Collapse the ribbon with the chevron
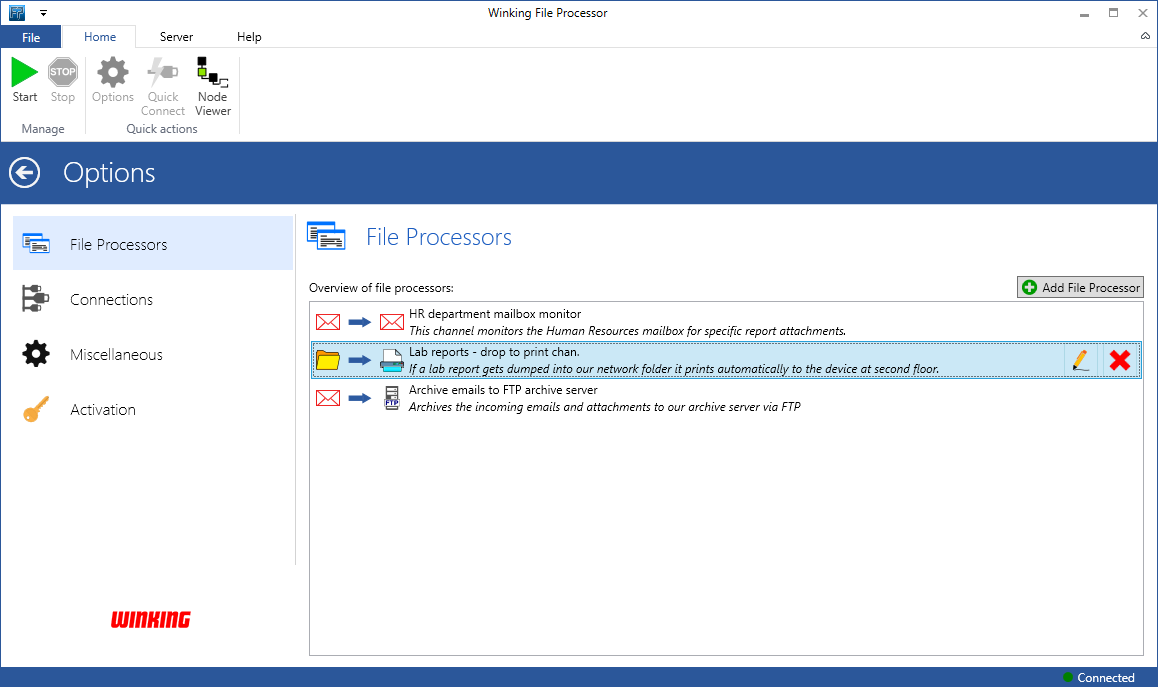The width and height of the screenshot is (1158, 687). tap(1145, 36)
